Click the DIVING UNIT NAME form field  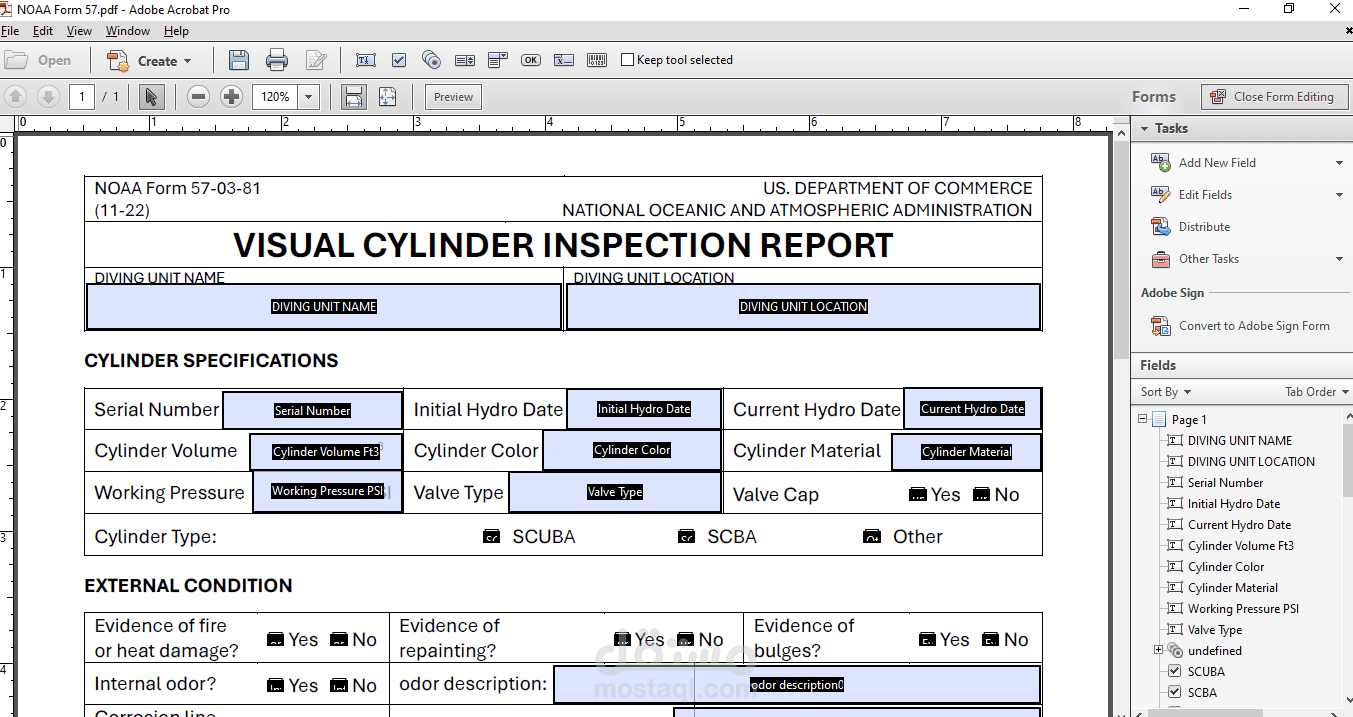(x=324, y=307)
